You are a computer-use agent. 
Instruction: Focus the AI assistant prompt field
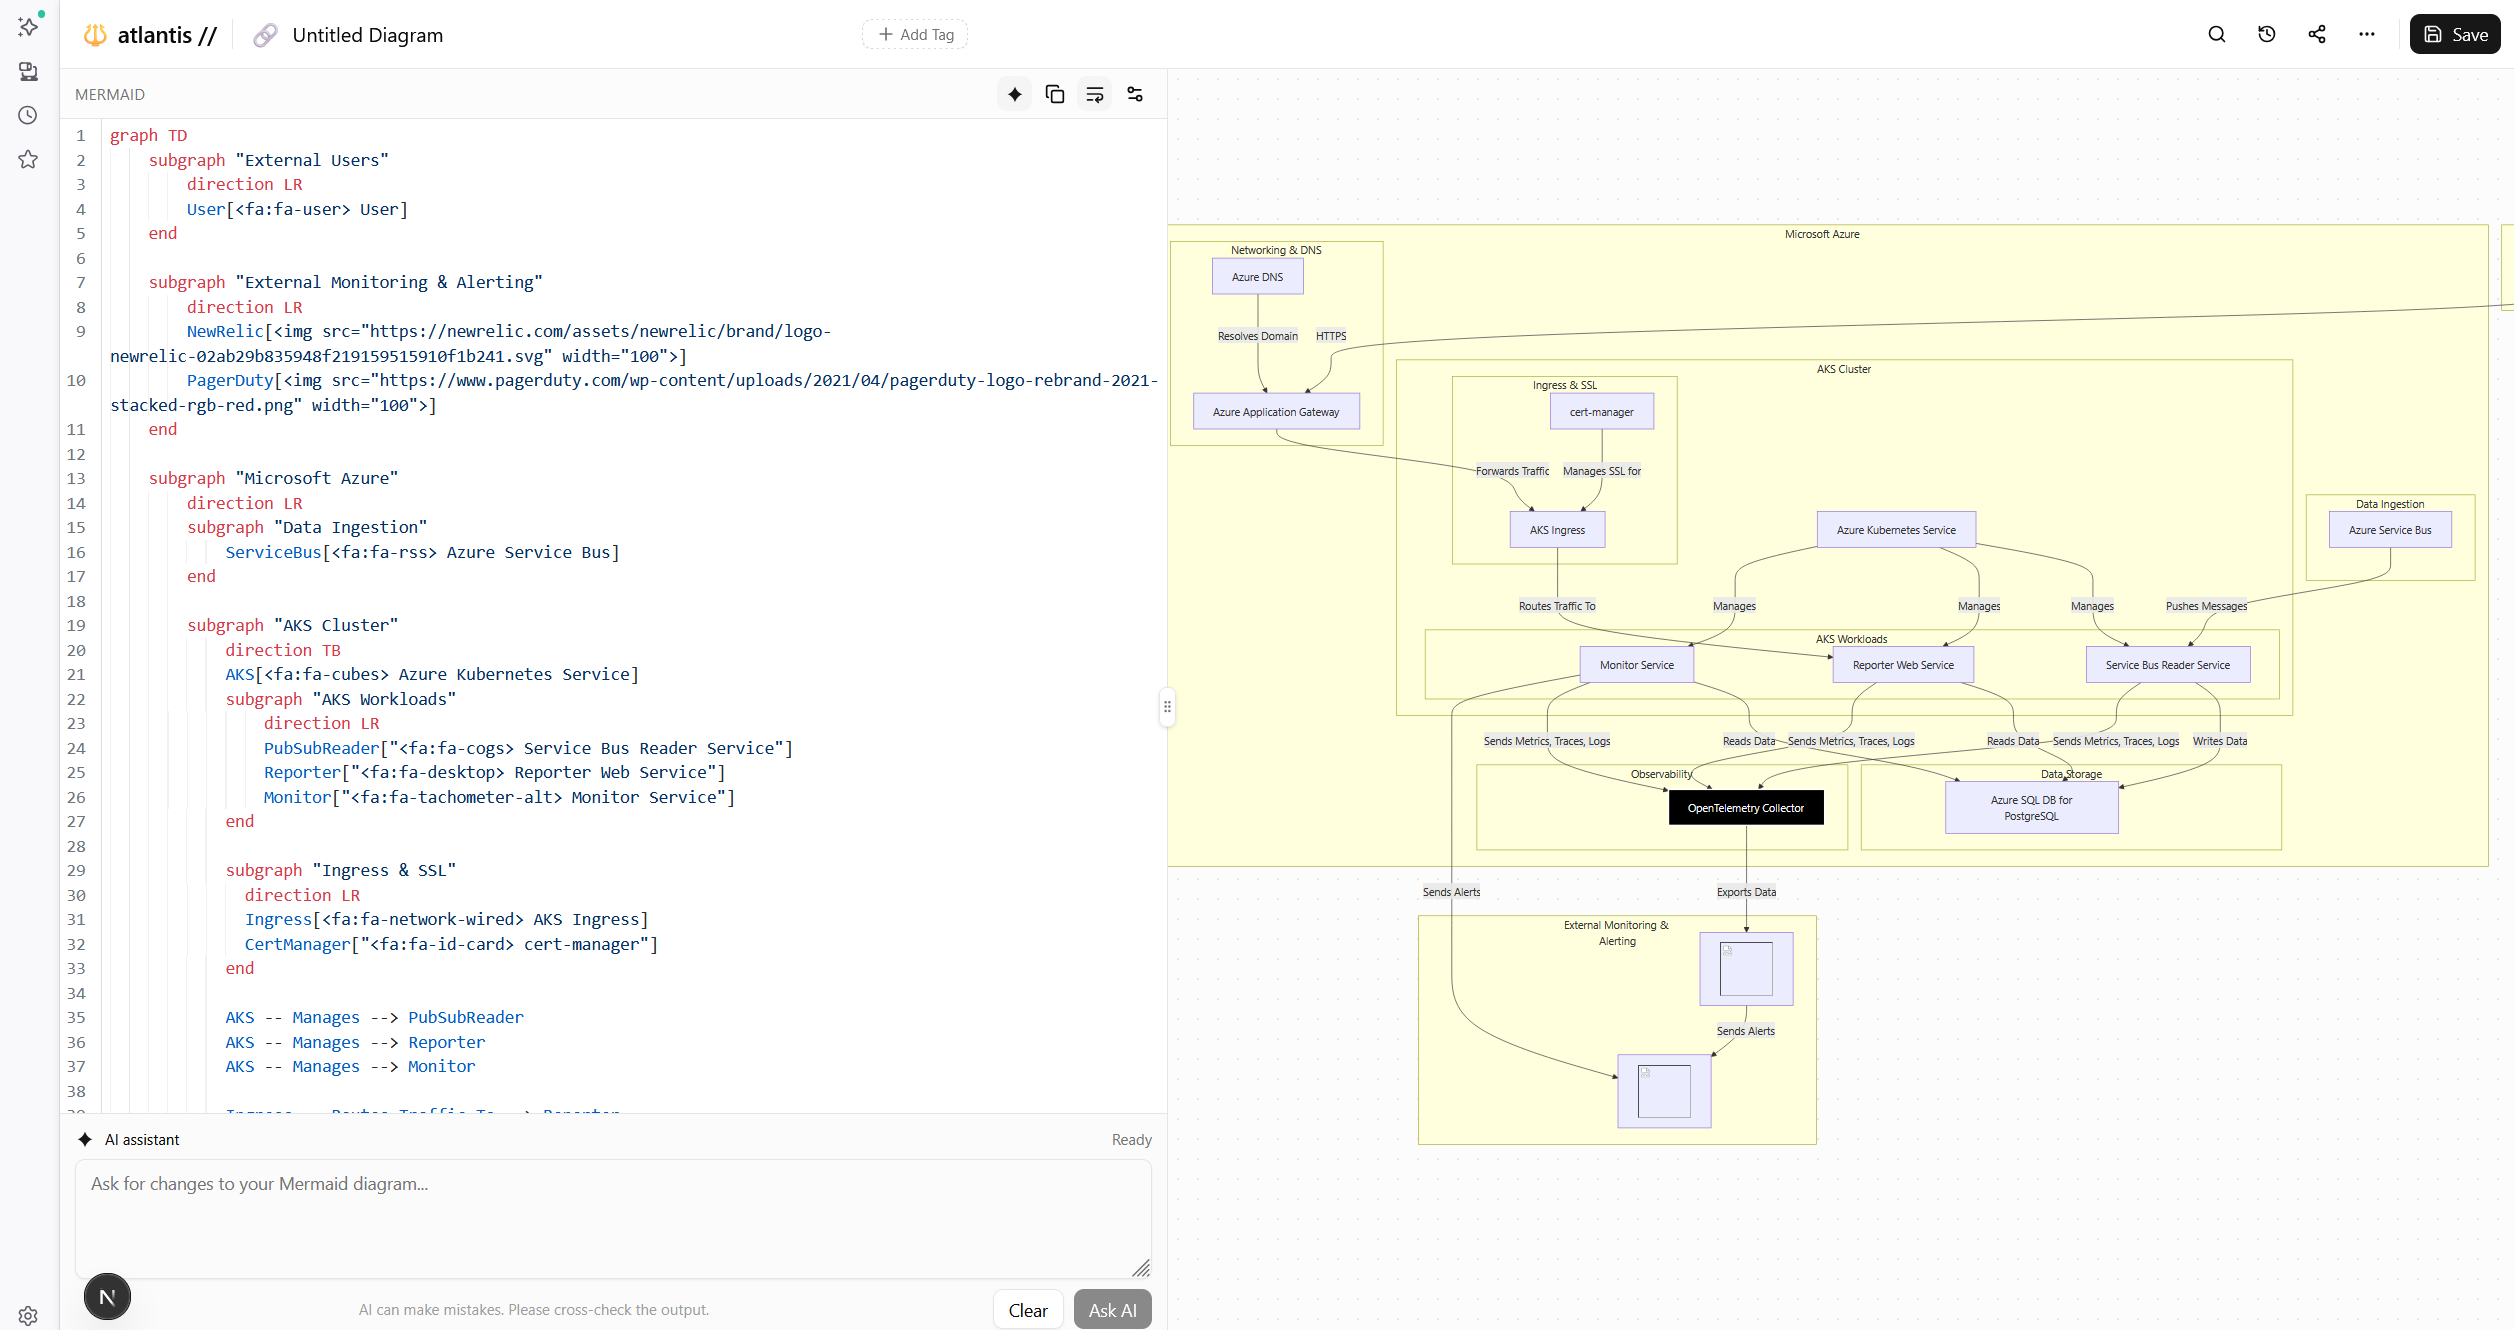(x=612, y=1217)
